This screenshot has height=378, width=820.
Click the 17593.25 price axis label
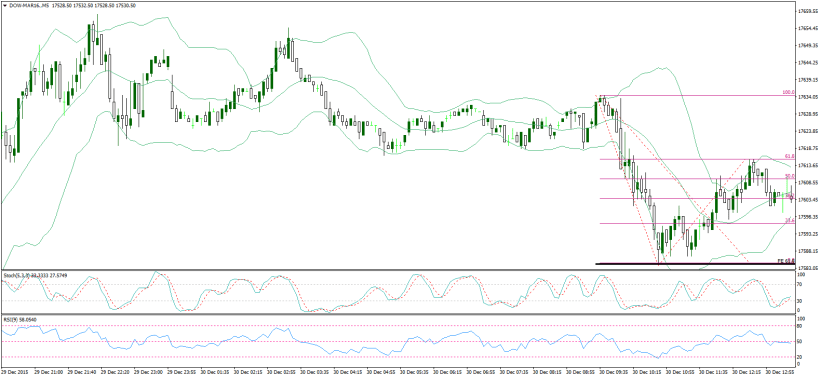[808, 234]
